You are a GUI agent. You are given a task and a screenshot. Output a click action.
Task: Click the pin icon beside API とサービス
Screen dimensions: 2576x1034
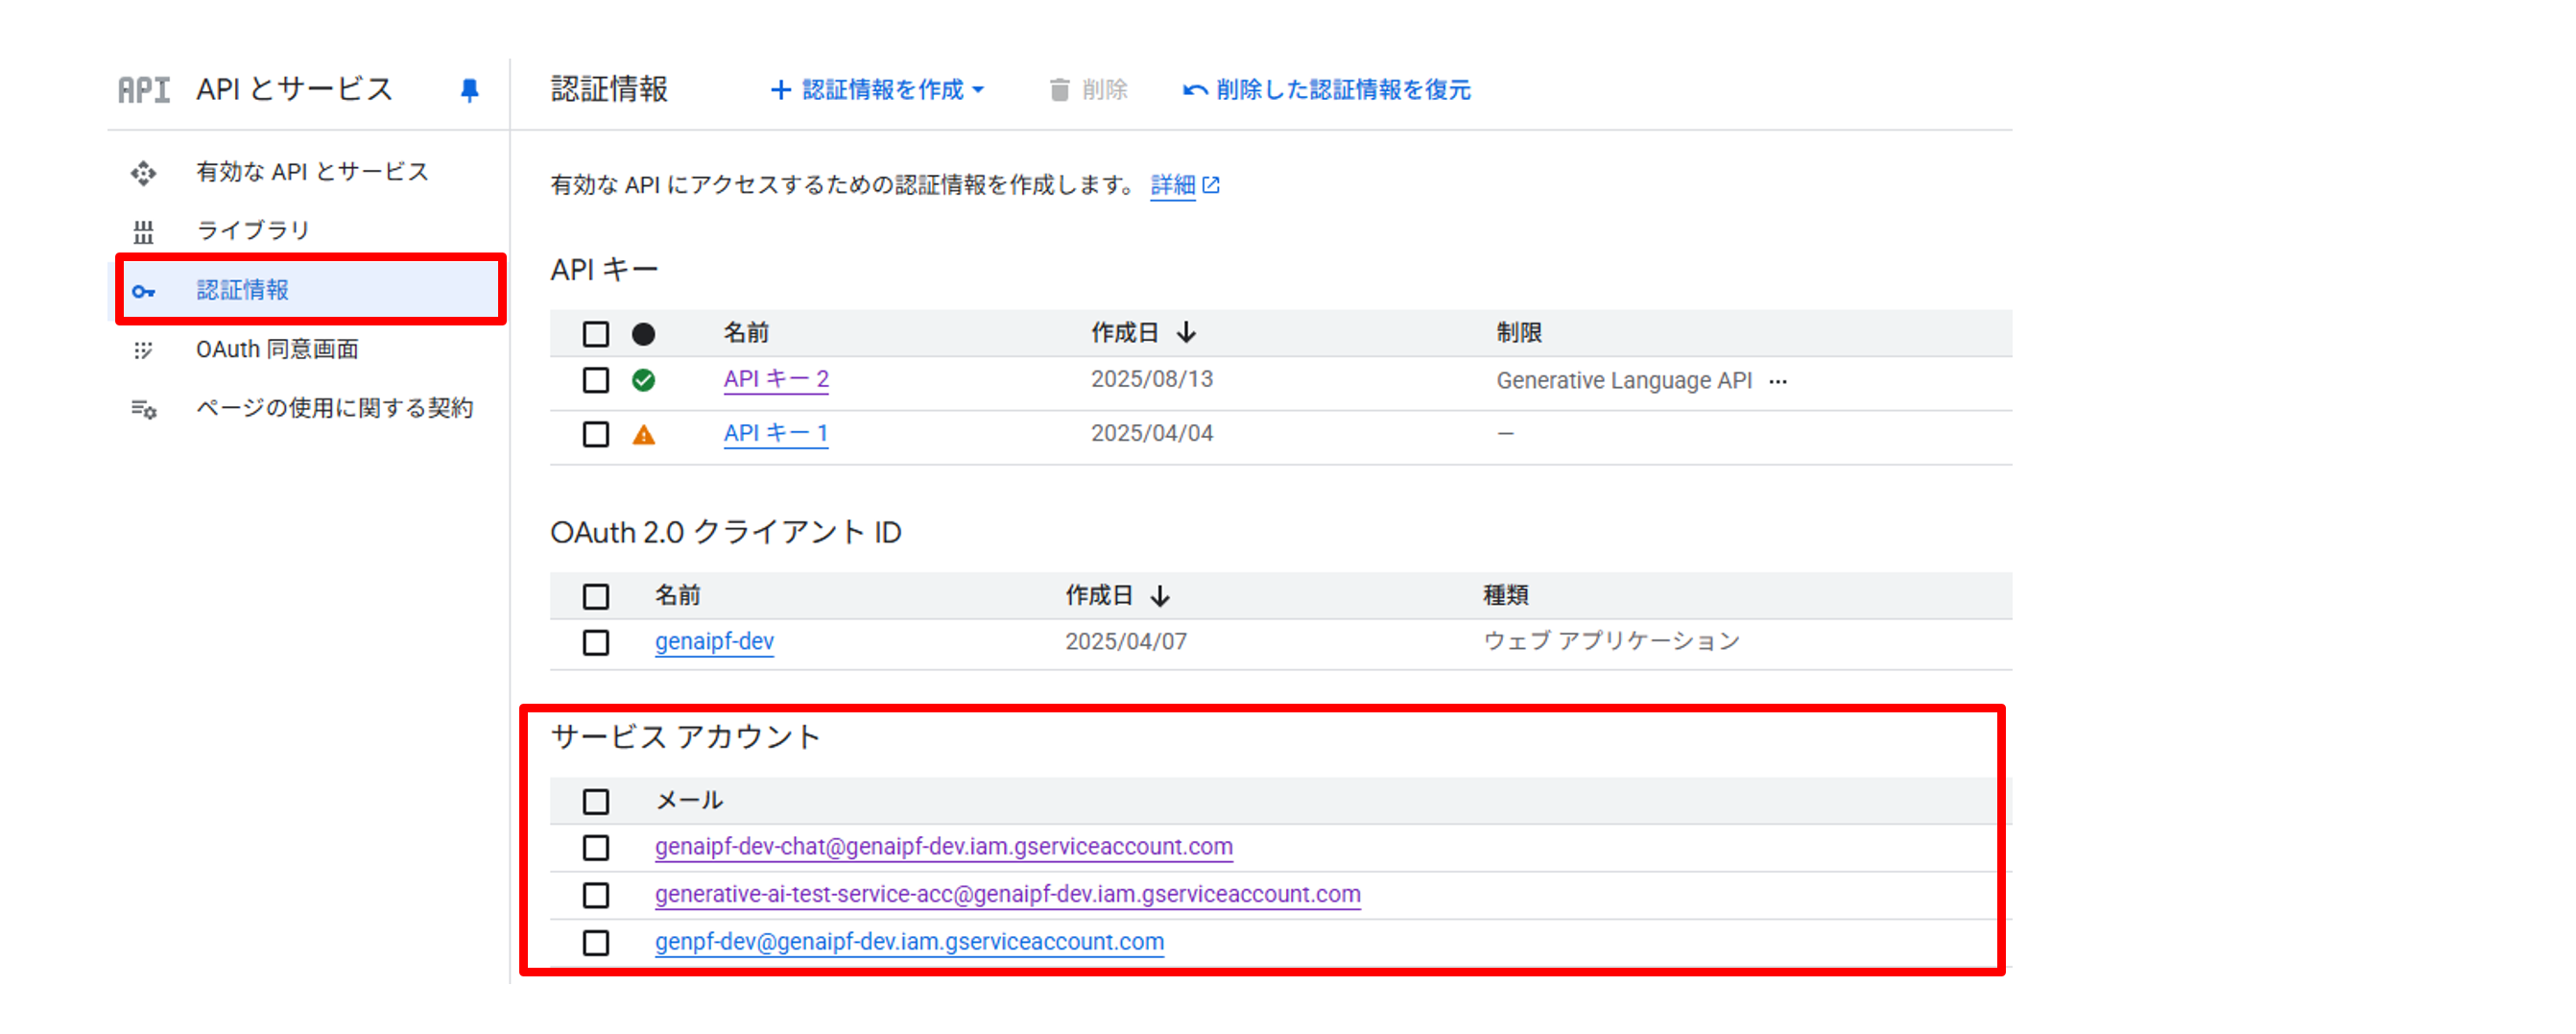(469, 91)
